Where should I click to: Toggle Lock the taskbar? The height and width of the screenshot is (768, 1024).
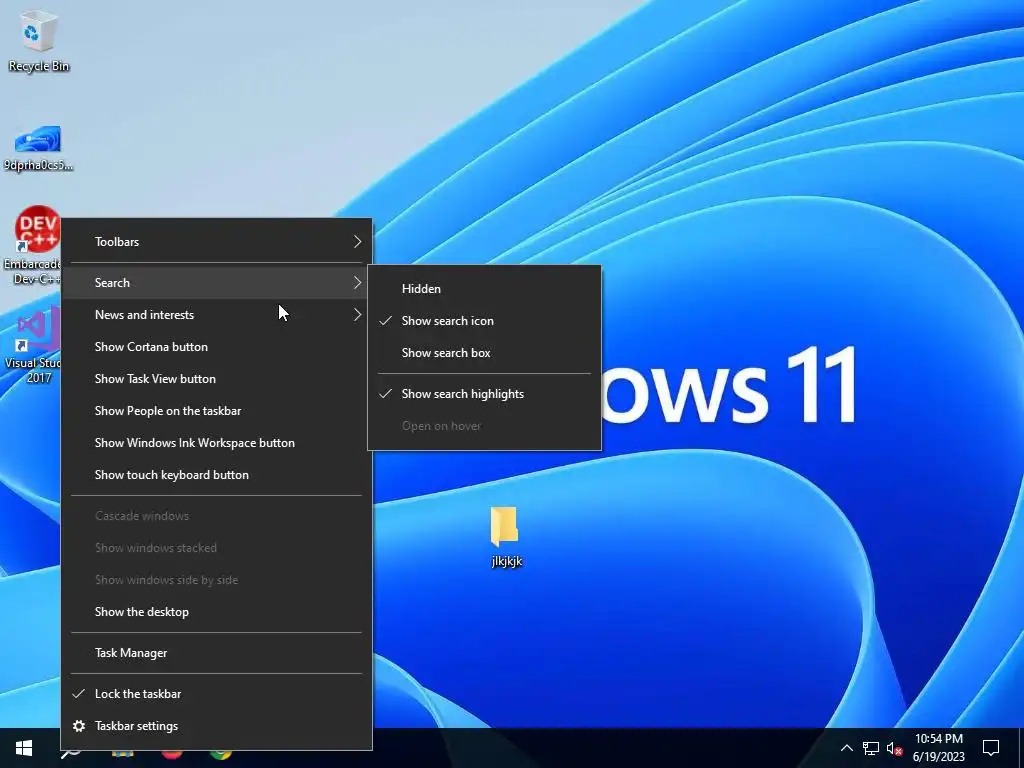click(x=216, y=694)
